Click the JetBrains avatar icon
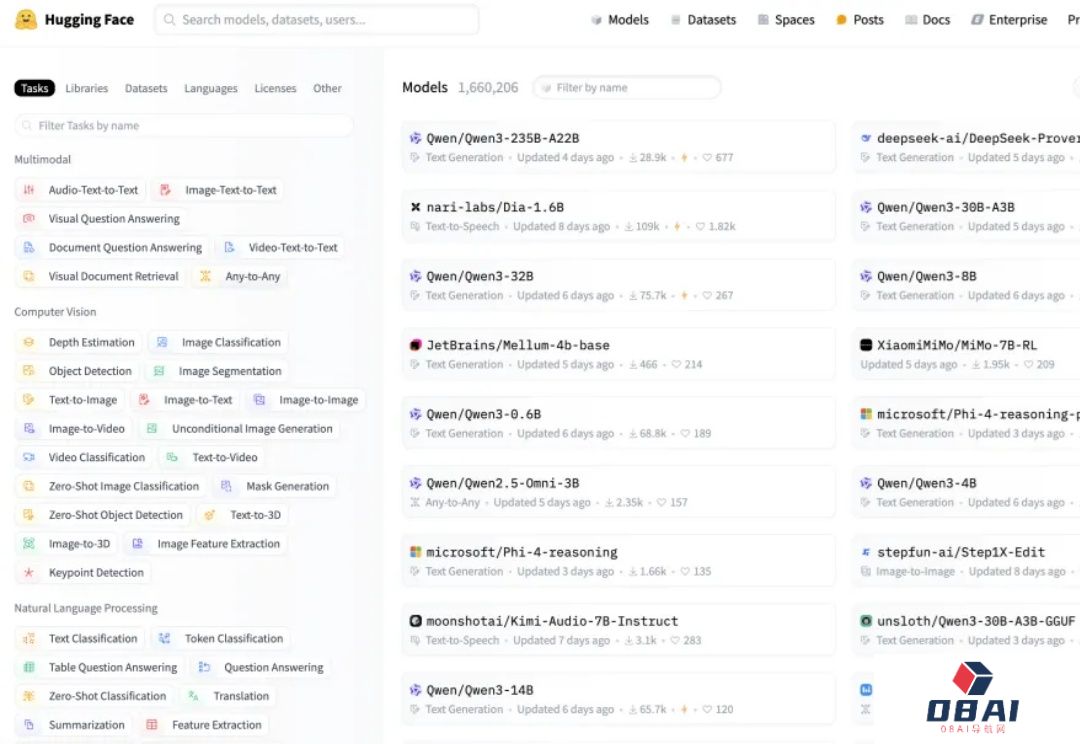1080x744 pixels. 415,345
